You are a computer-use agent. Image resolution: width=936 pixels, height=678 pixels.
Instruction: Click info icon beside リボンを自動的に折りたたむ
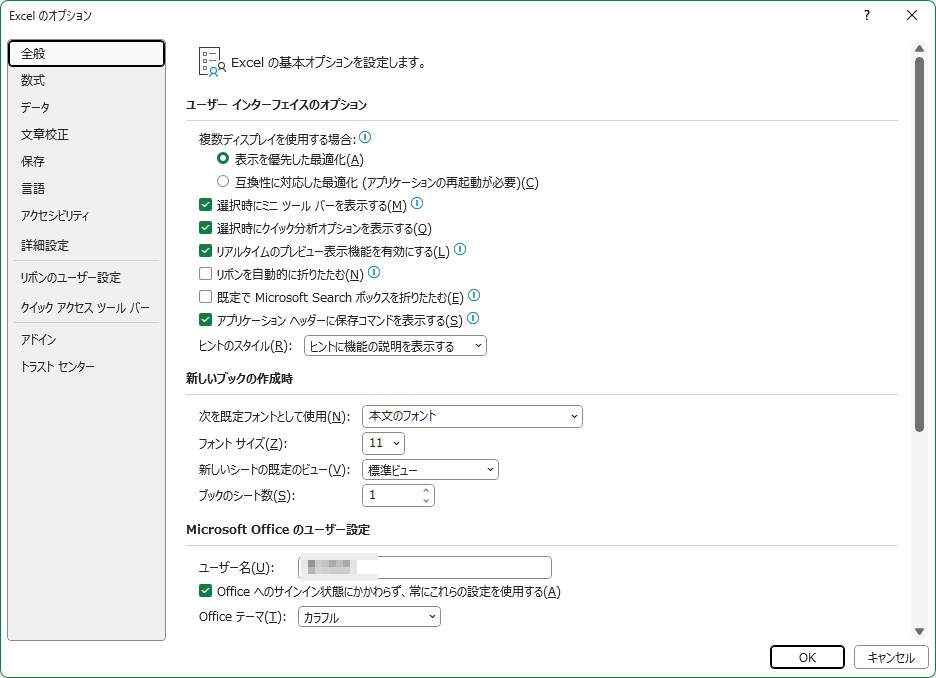[x=374, y=273]
